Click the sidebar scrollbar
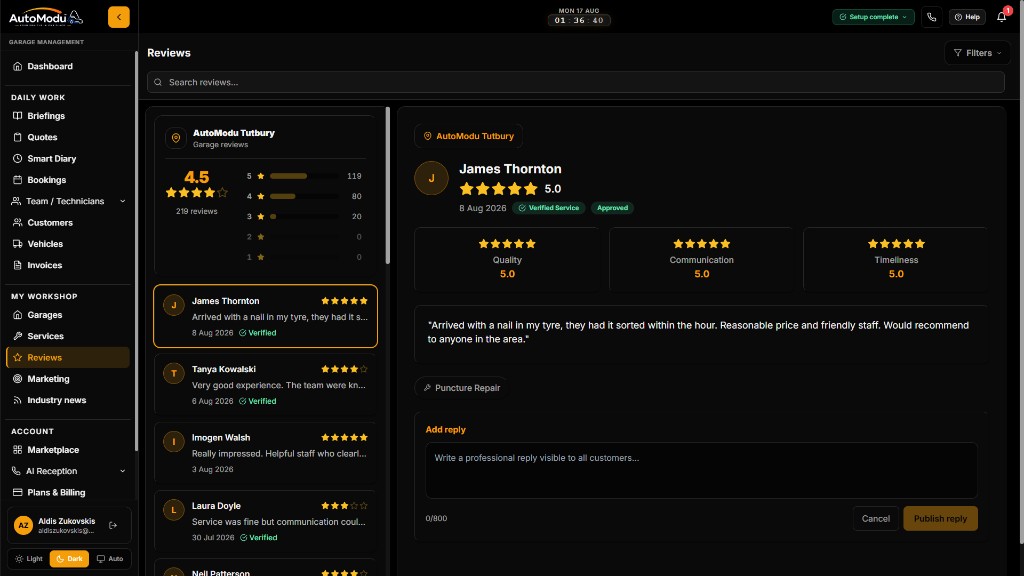1024x576 pixels. (136, 251)
